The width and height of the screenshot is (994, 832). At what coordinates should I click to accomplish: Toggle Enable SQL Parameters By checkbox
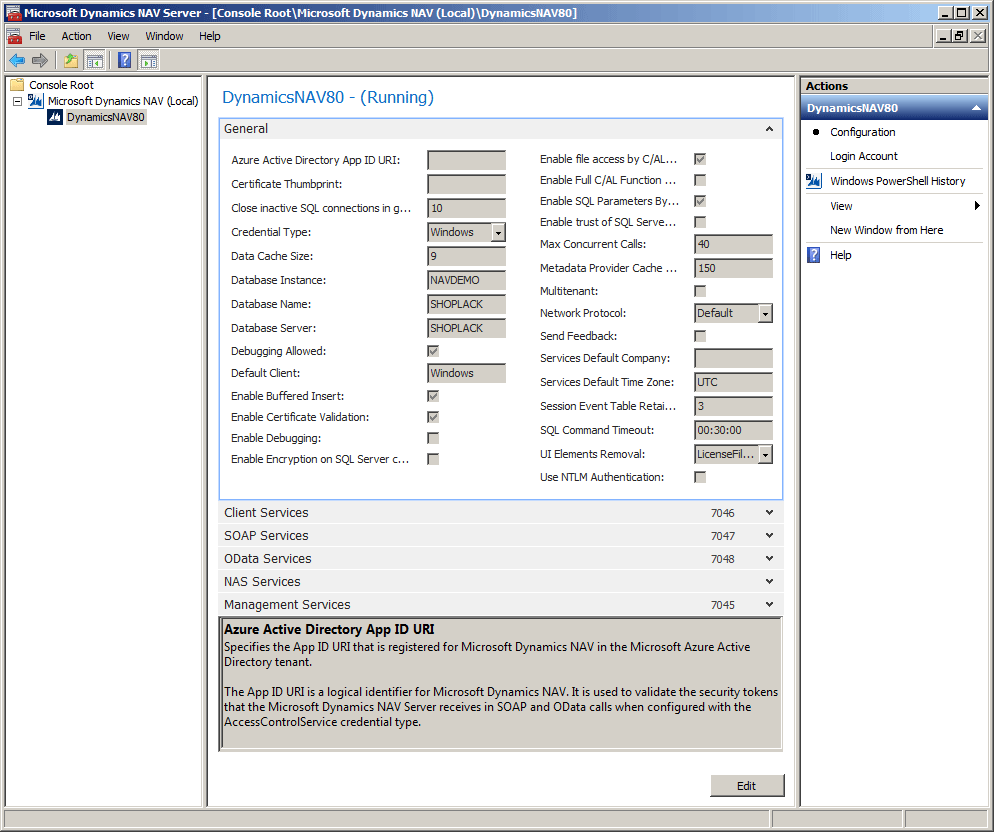(700, 201)
